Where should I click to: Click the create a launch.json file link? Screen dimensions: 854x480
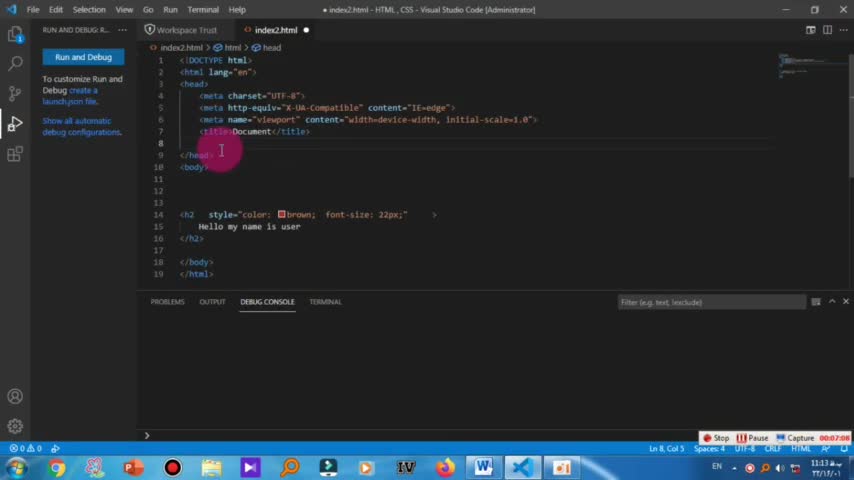[x=70, y=96]
